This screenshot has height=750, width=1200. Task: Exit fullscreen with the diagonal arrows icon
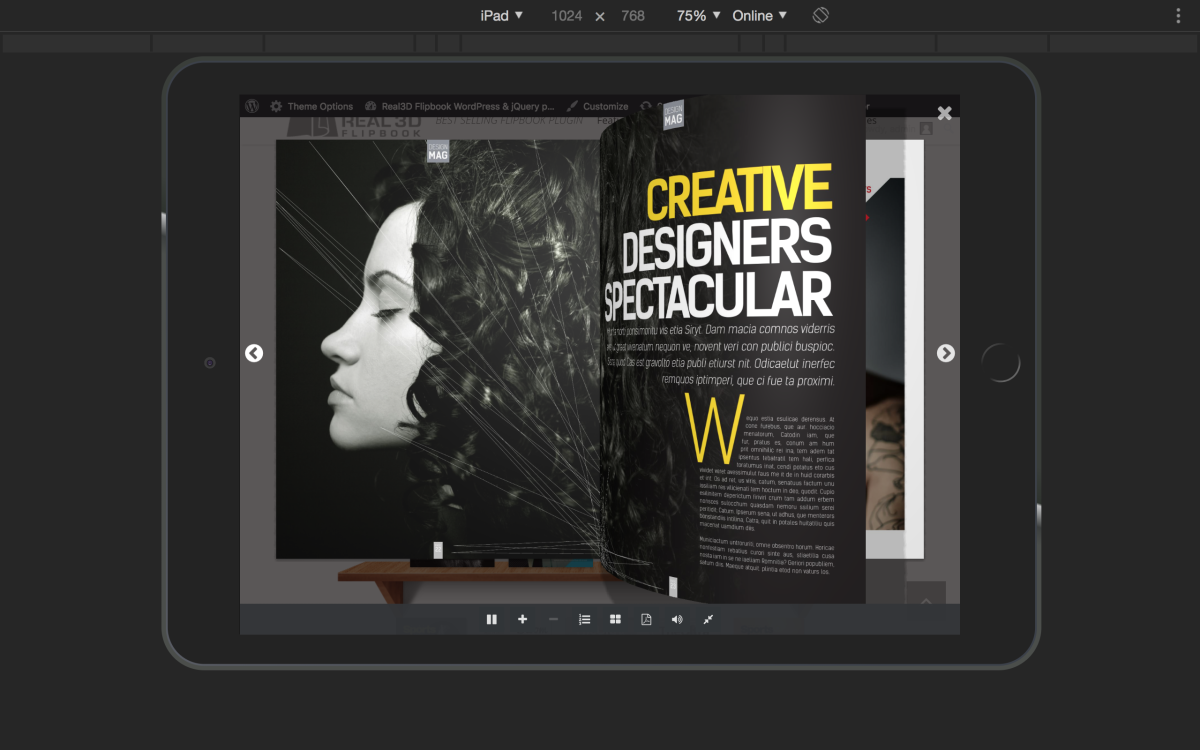pos(707,619)
